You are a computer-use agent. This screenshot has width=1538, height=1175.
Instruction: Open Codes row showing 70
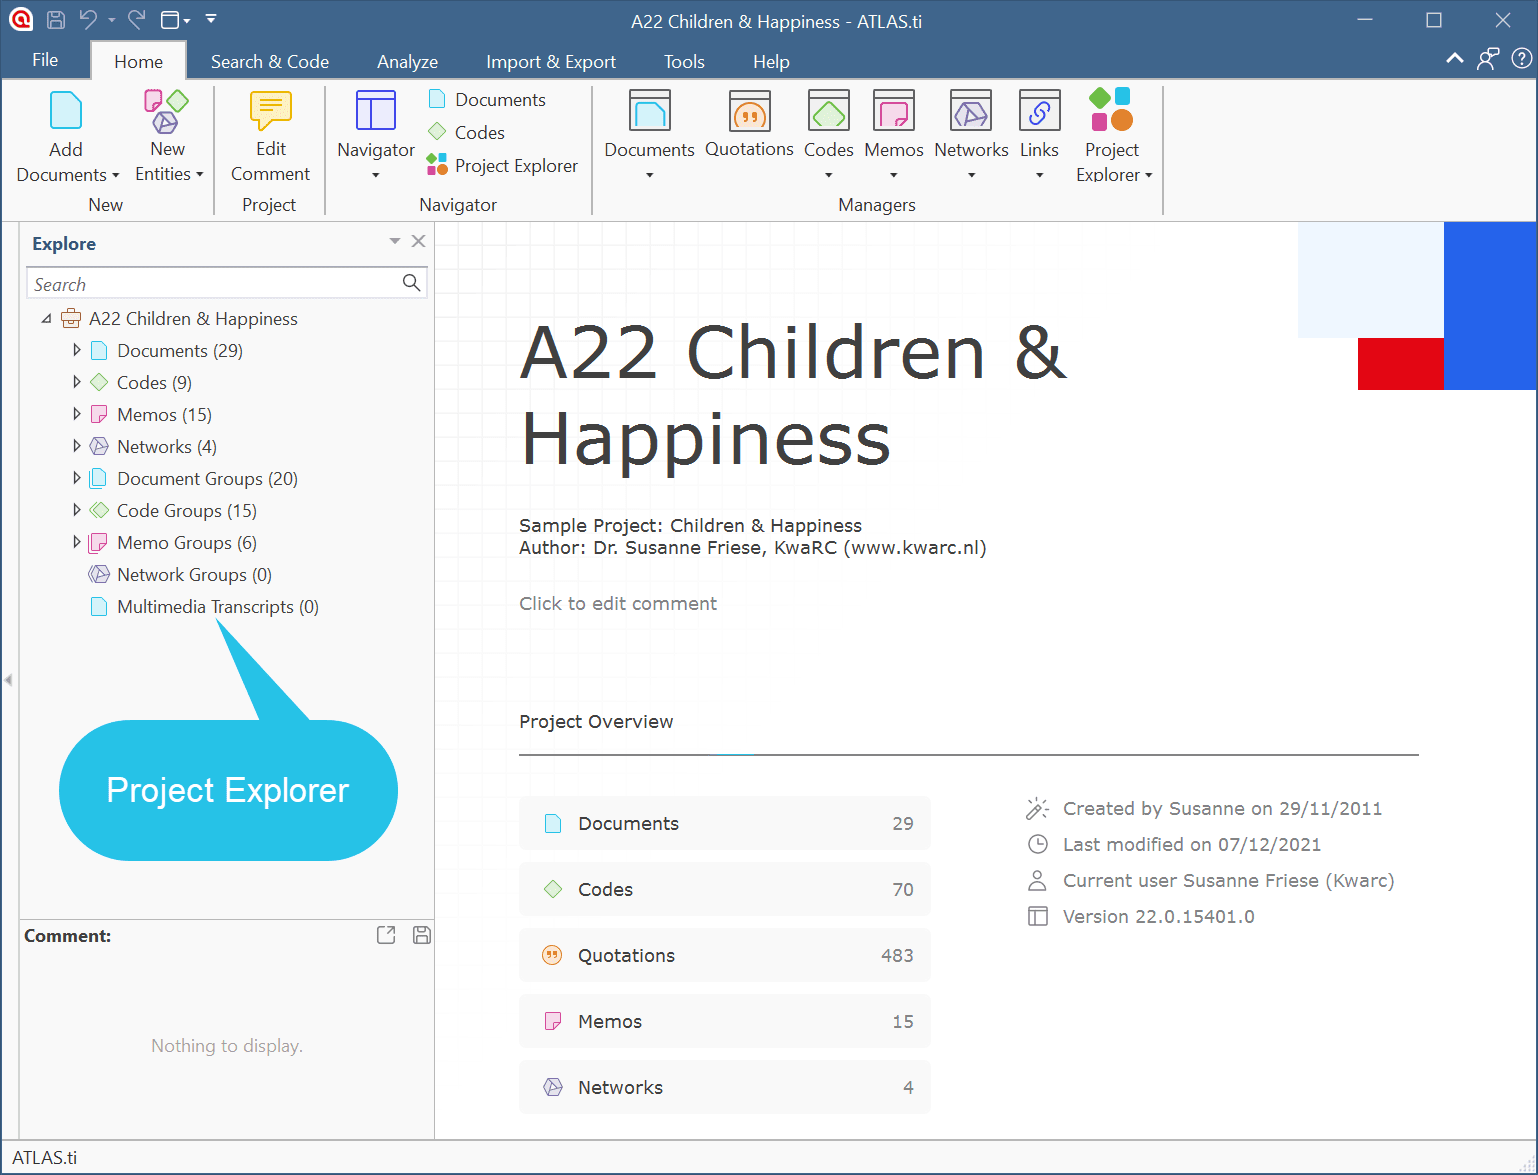725,889
